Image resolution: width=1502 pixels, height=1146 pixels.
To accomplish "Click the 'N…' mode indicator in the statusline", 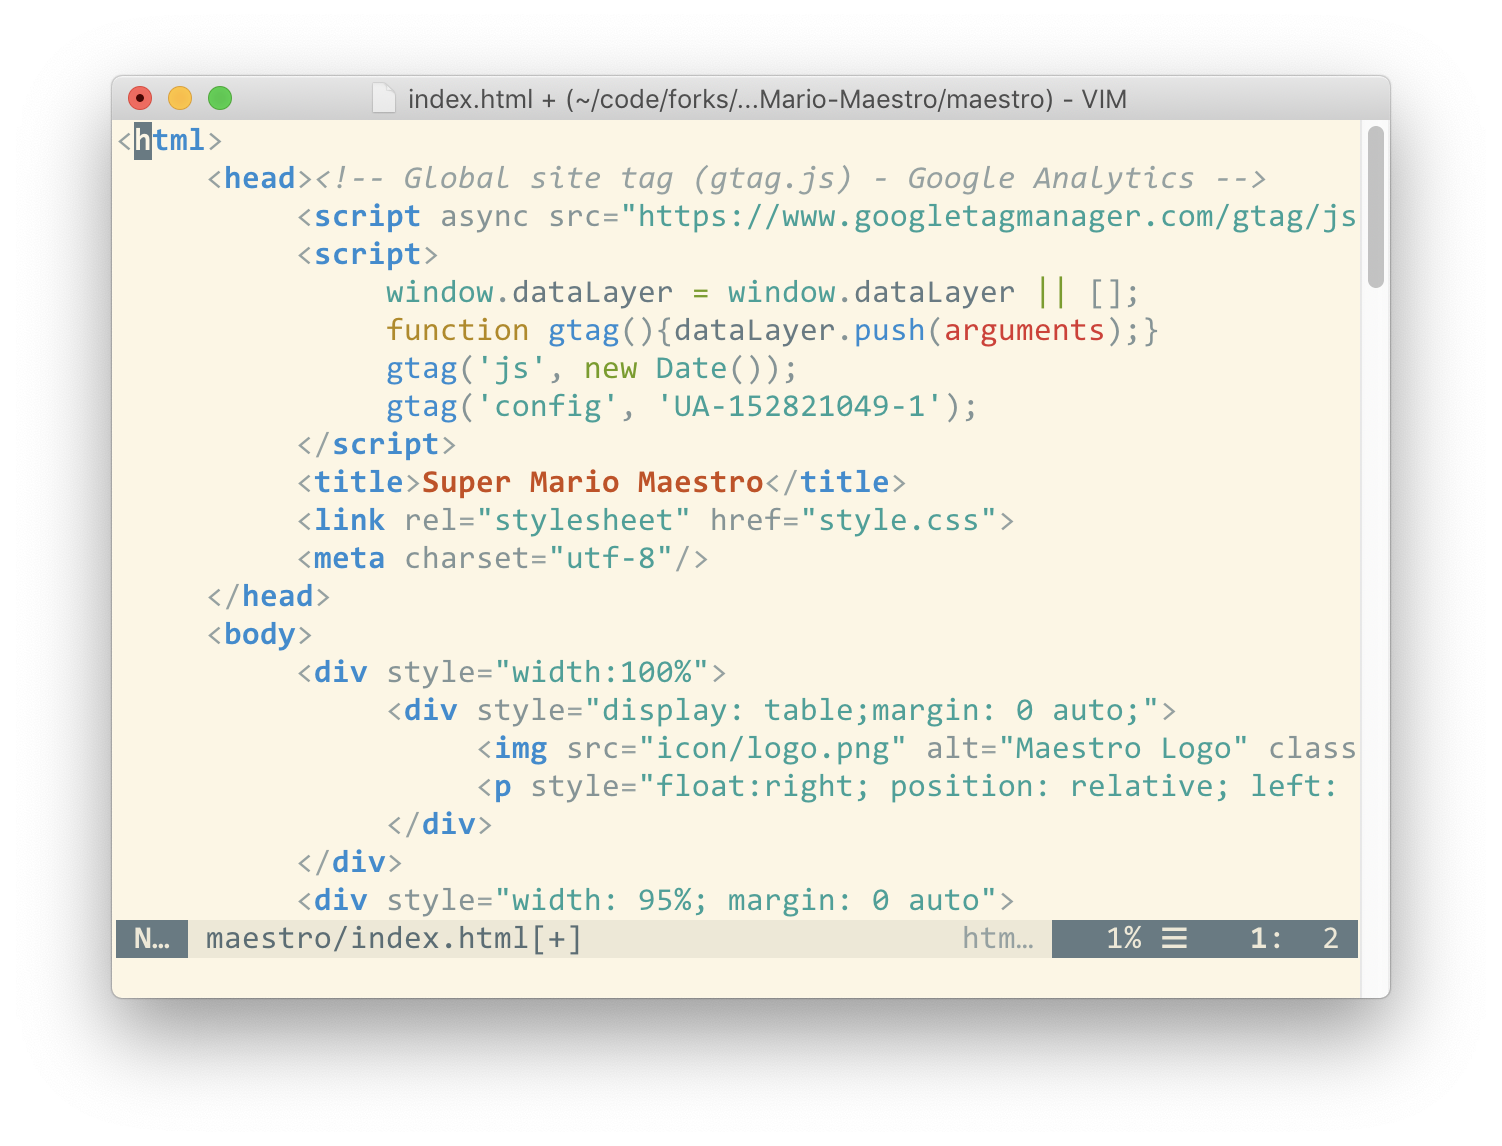I will [152, 938].
